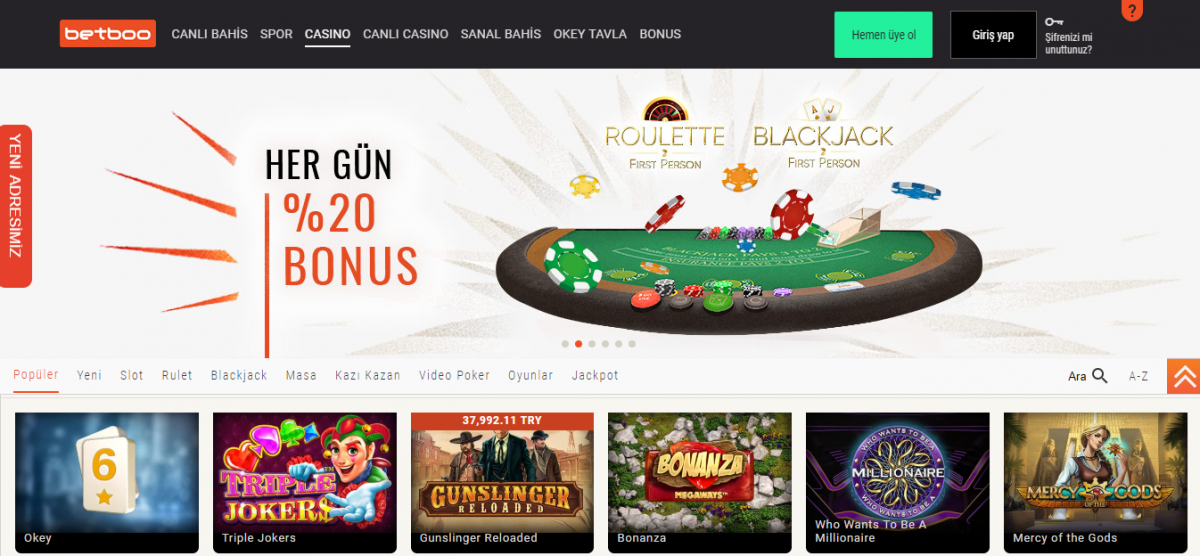Click the forgot password key icon
The height and width of the screenshot is (556, 1200).
(1054, 21)
